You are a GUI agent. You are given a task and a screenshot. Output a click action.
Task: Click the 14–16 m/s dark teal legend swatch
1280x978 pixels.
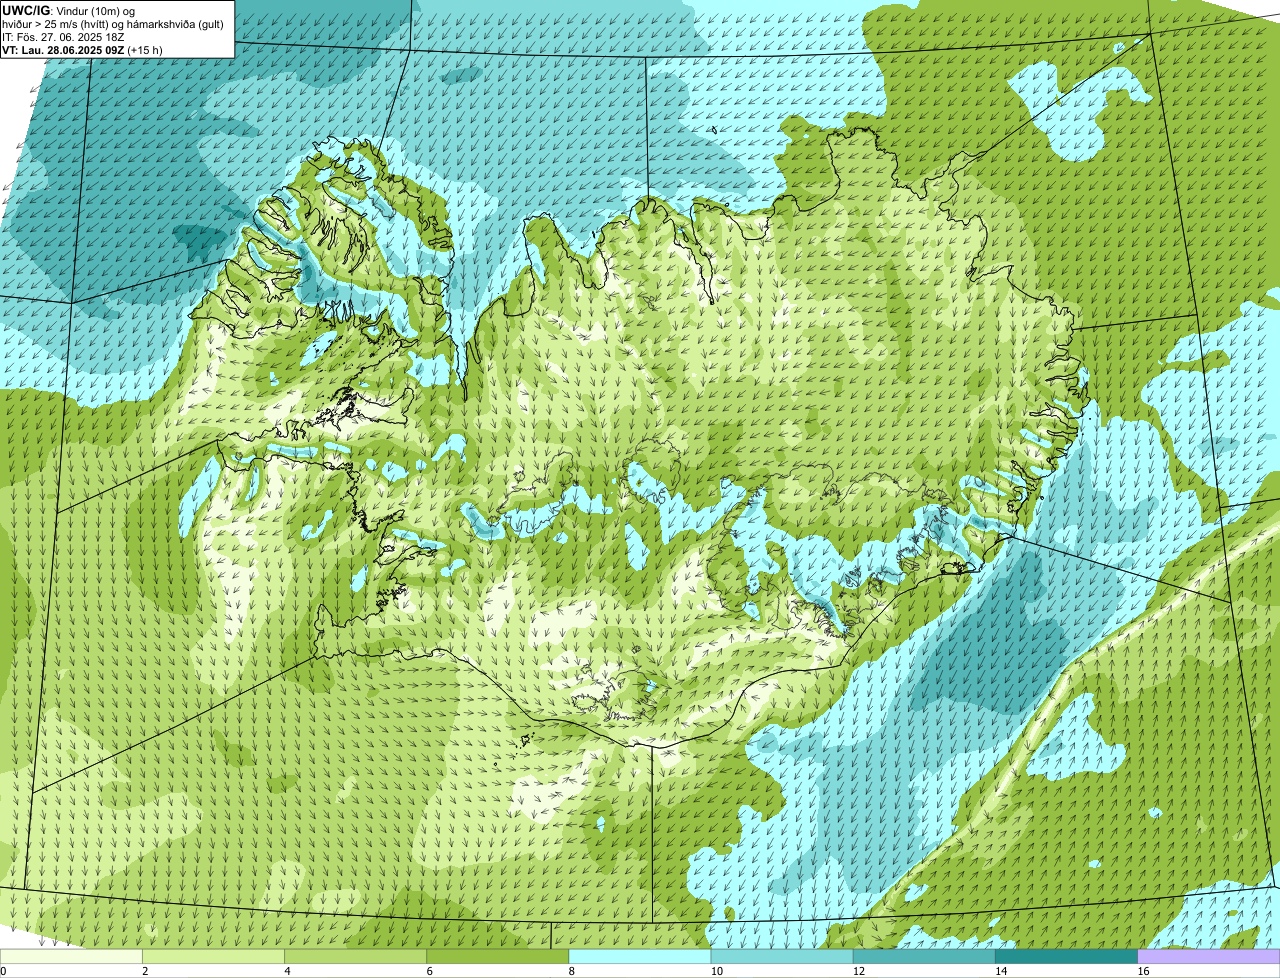[x=1067, y=956]
